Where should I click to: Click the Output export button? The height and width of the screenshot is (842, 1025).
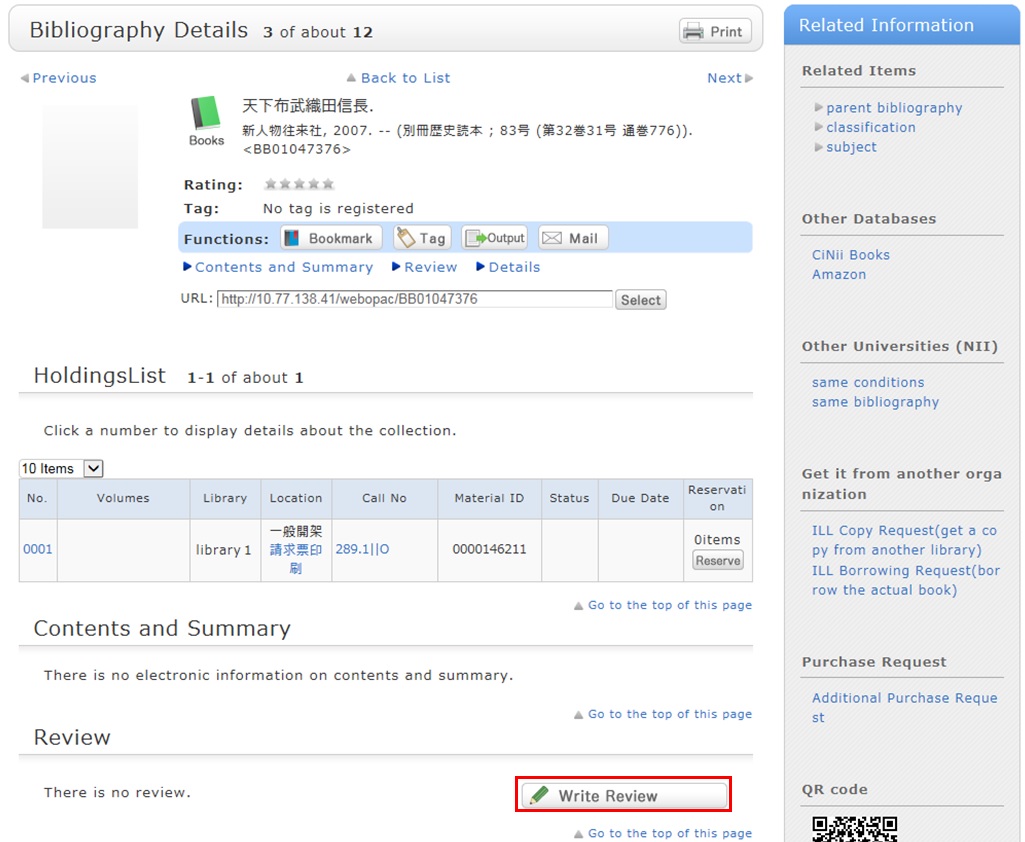point(494,238)
